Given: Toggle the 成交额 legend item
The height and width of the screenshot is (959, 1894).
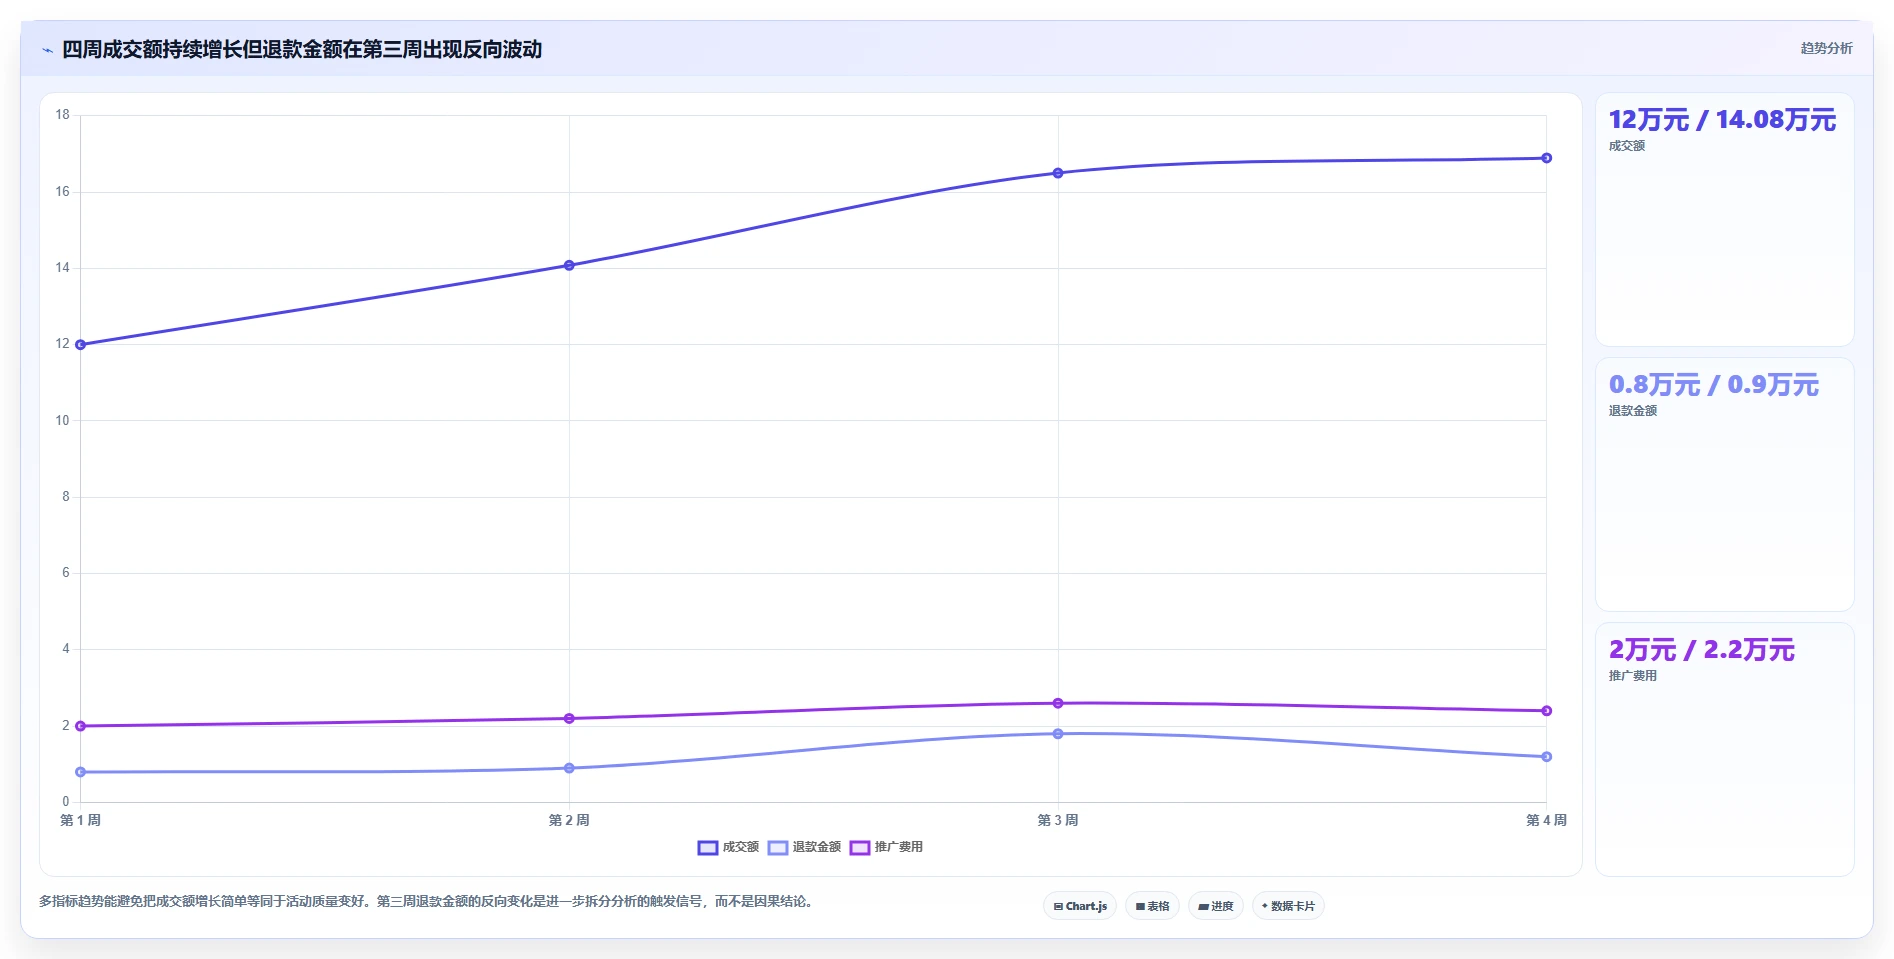Looking at the screenshot, I should 728,847.
